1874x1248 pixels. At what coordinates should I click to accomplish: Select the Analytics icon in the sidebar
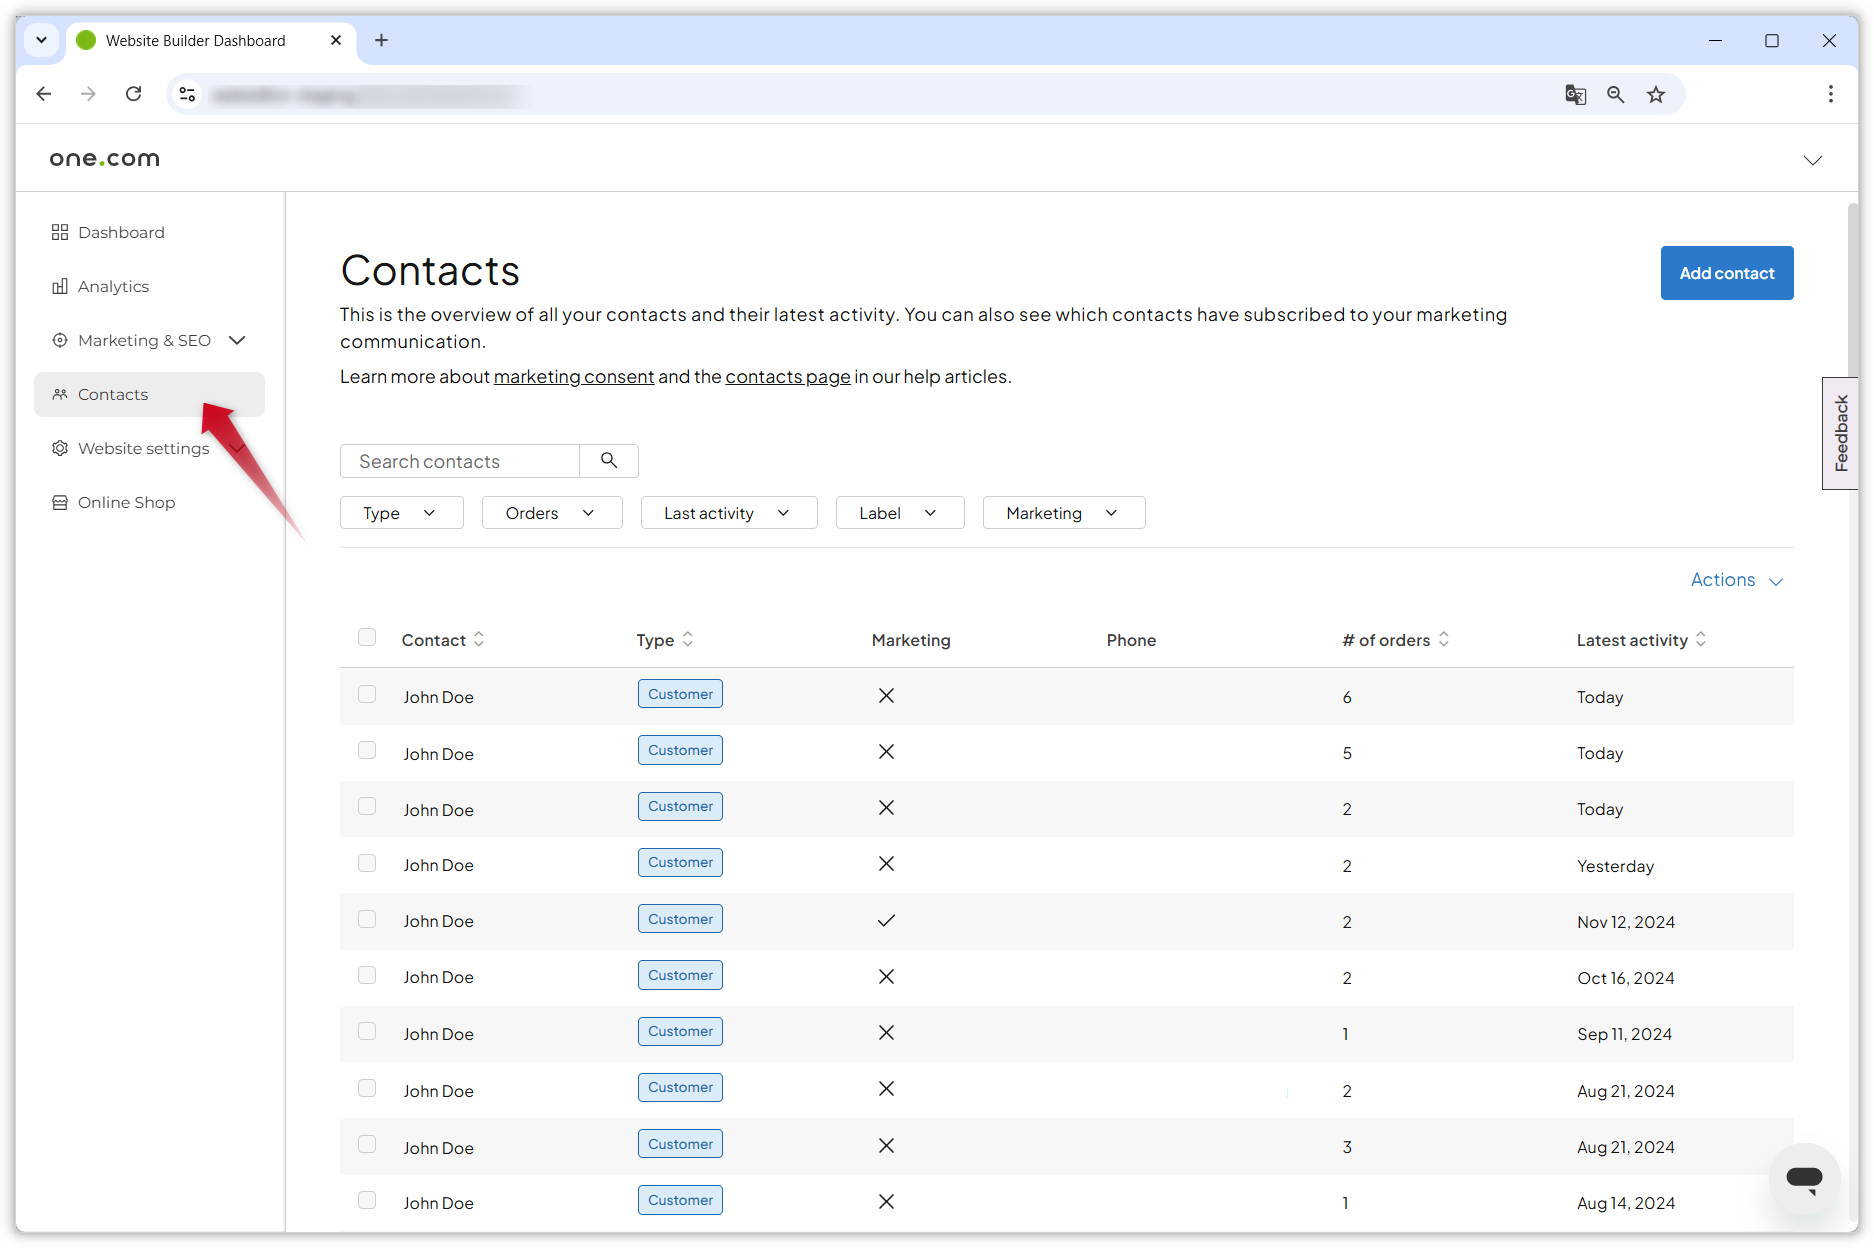[x=61, y=286]
